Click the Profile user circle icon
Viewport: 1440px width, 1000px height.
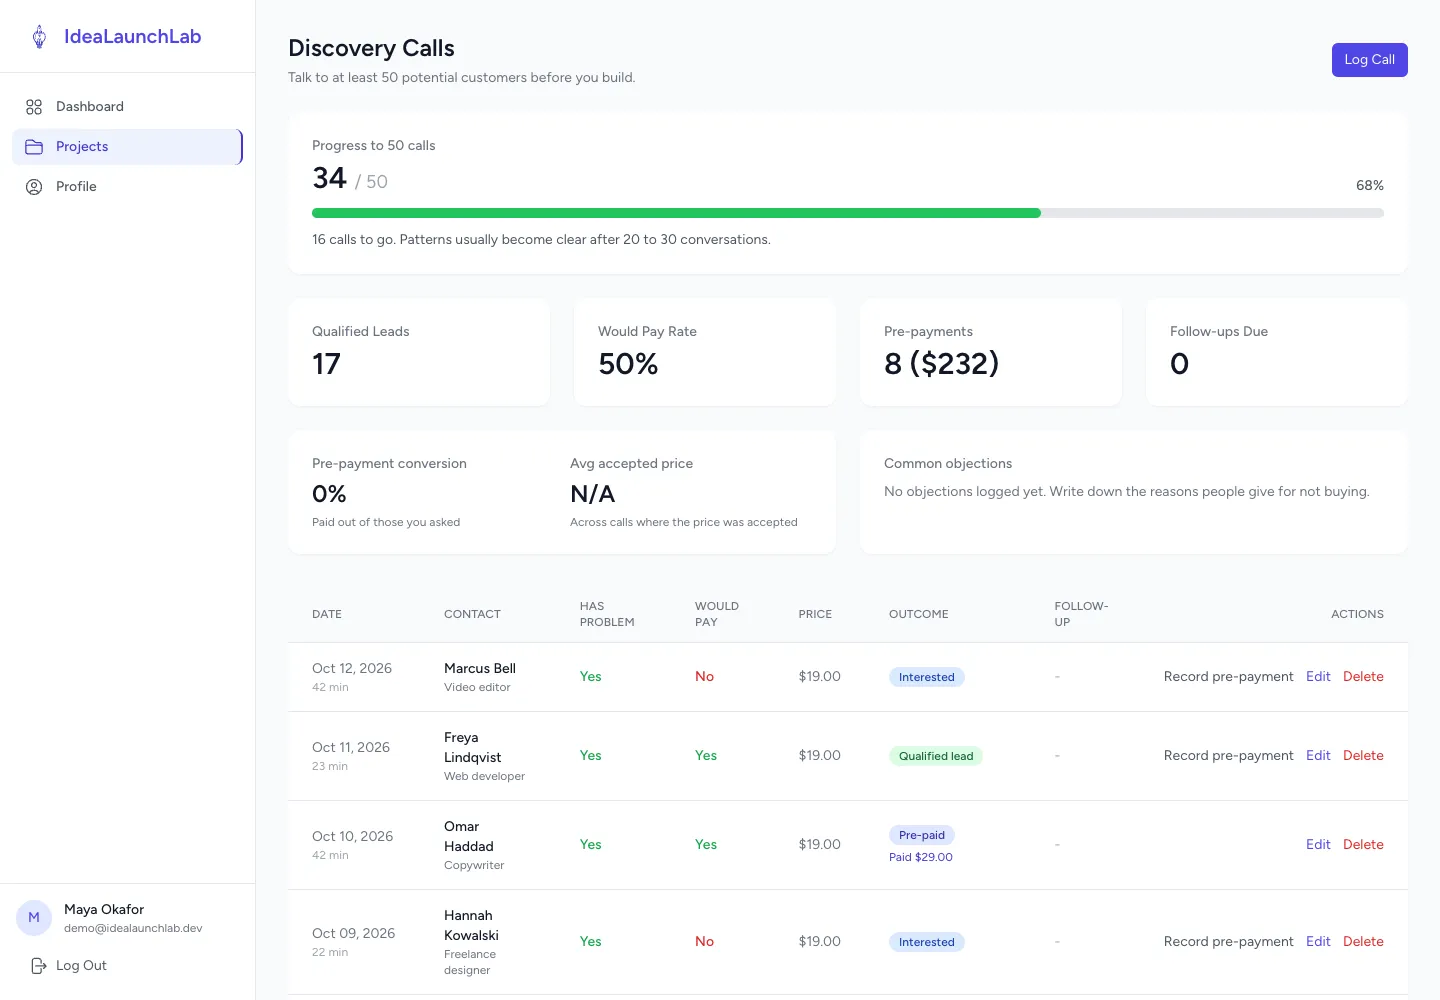(34, 187)
